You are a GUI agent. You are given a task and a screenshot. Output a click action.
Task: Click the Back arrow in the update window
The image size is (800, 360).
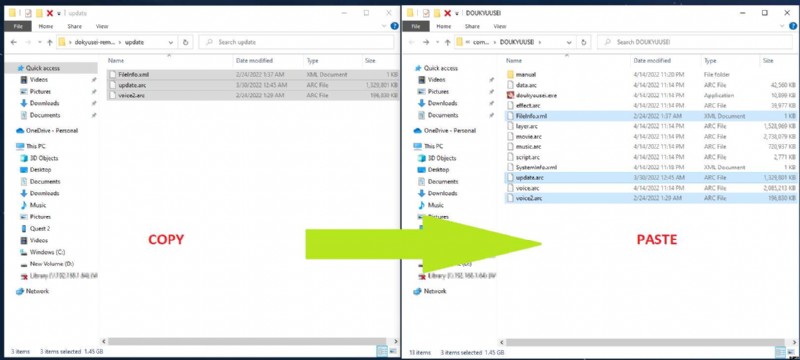[14, 42]
